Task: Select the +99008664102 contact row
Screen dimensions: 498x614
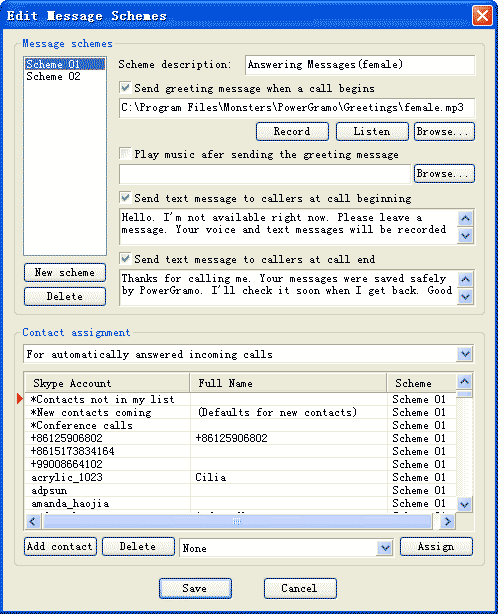Action: [240, 464]
